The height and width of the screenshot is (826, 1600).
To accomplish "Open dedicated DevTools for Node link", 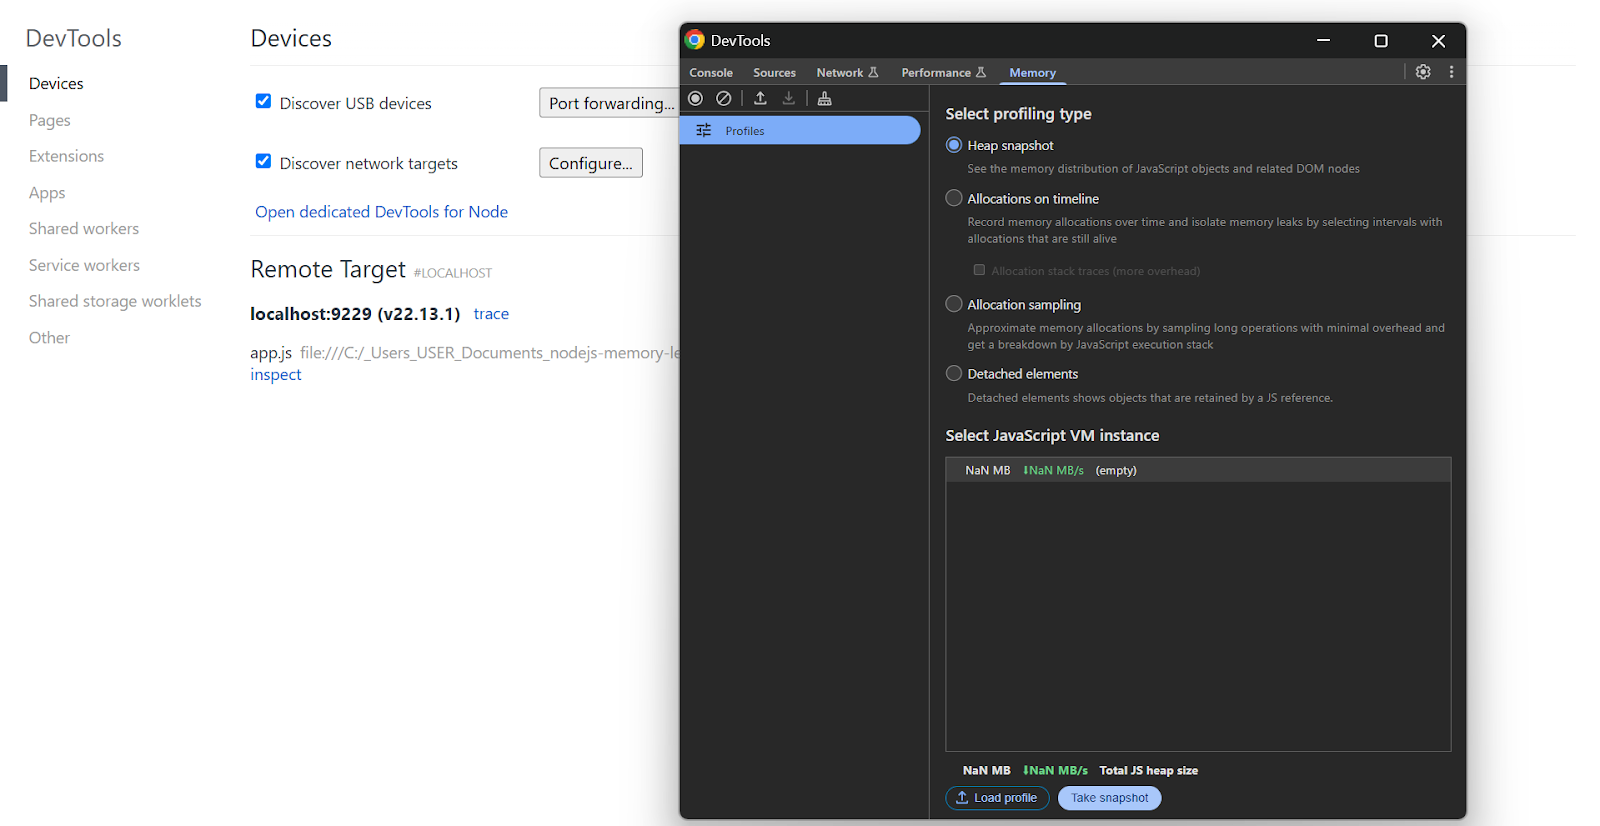I will [x=381, y=212].
